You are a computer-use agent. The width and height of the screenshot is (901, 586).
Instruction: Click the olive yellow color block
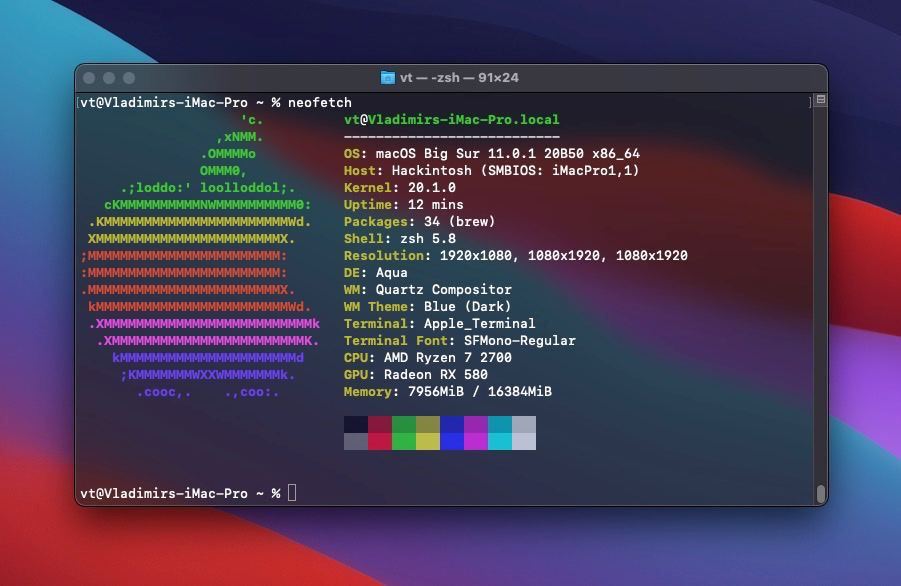coord(428,425)
